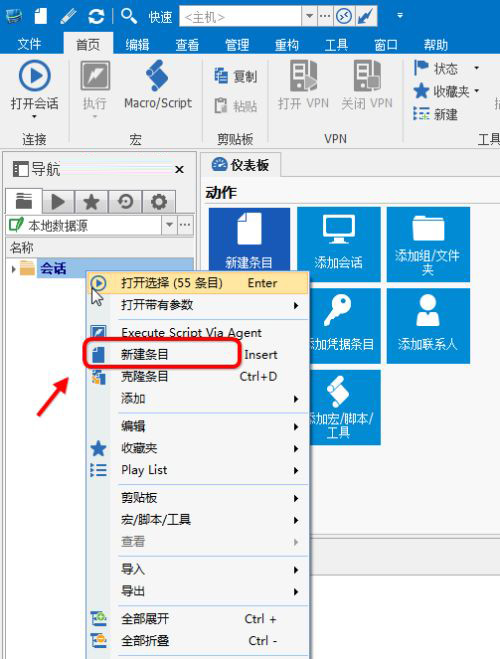The height and width of the screenshot is (659, 500).
Task: Open the 文件 menu tab
Action: point(29,44)
